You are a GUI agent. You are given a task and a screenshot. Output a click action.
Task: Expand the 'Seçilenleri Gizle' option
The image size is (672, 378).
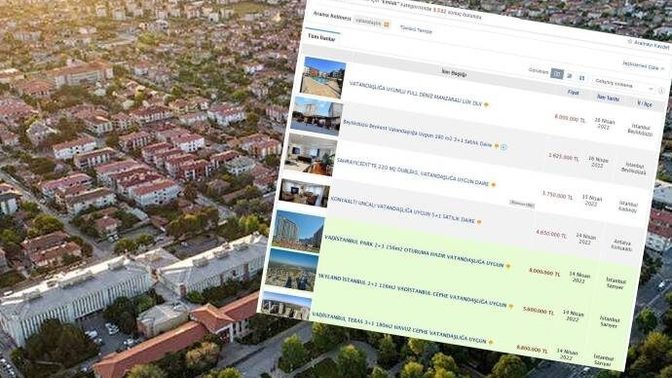[x=643, y=66]
